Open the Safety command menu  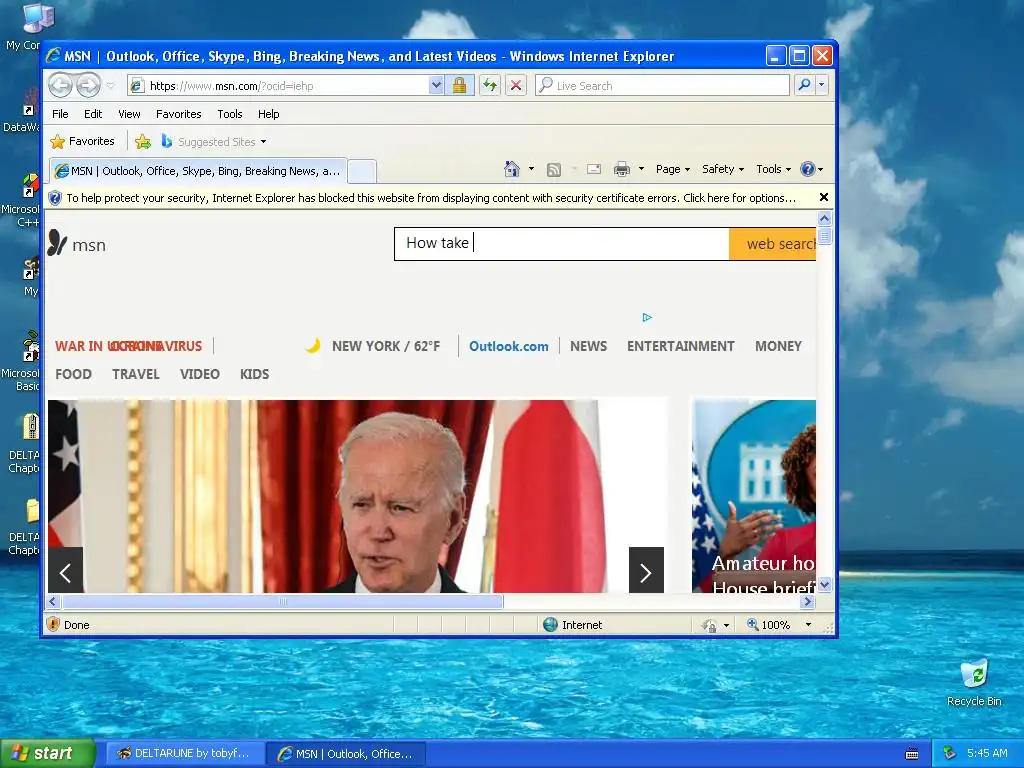coord(723,169)
